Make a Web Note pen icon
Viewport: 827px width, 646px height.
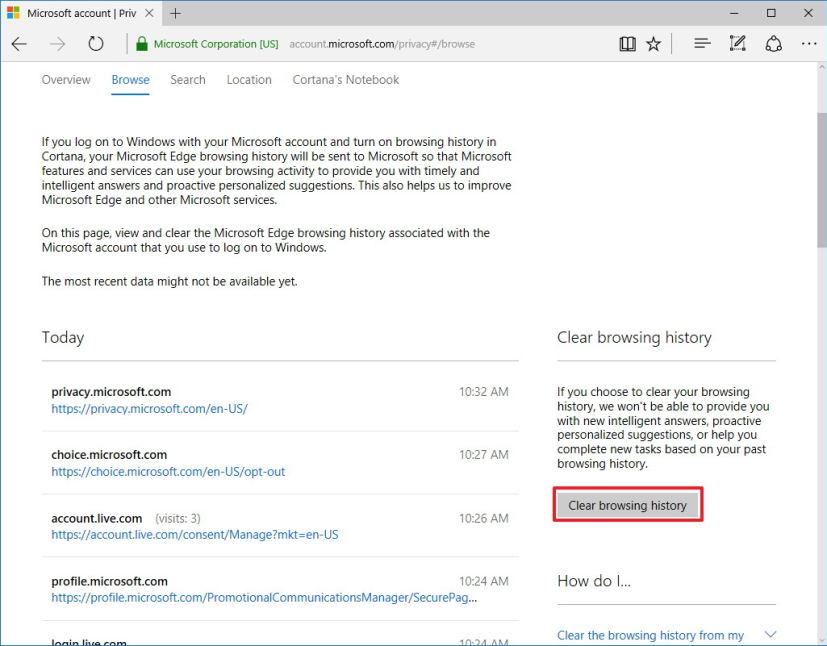point(737,44)
